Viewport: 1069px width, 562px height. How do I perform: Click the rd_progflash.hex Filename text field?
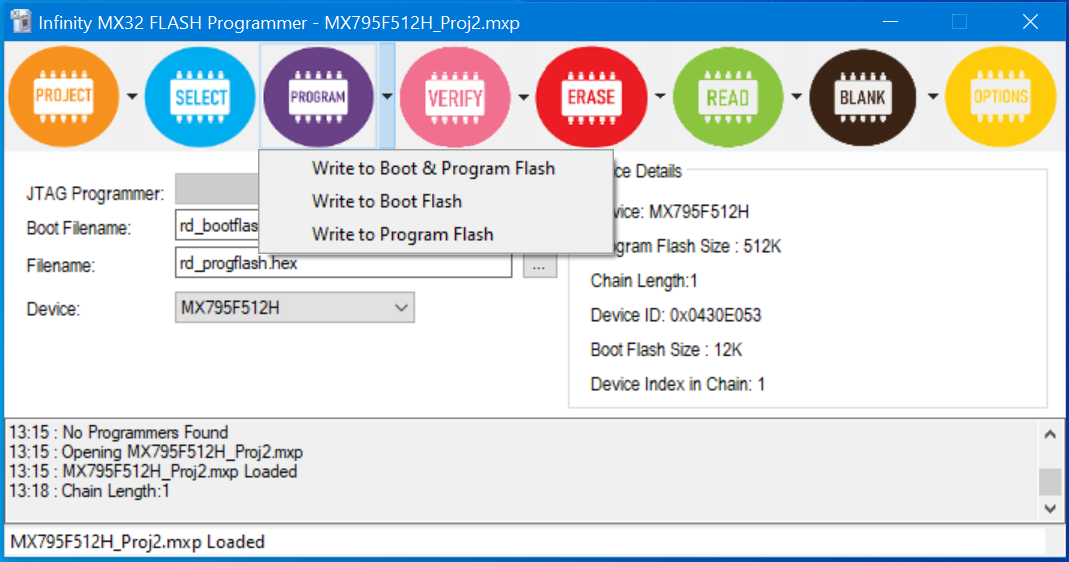pyautogui.click(x=342, y=265)
